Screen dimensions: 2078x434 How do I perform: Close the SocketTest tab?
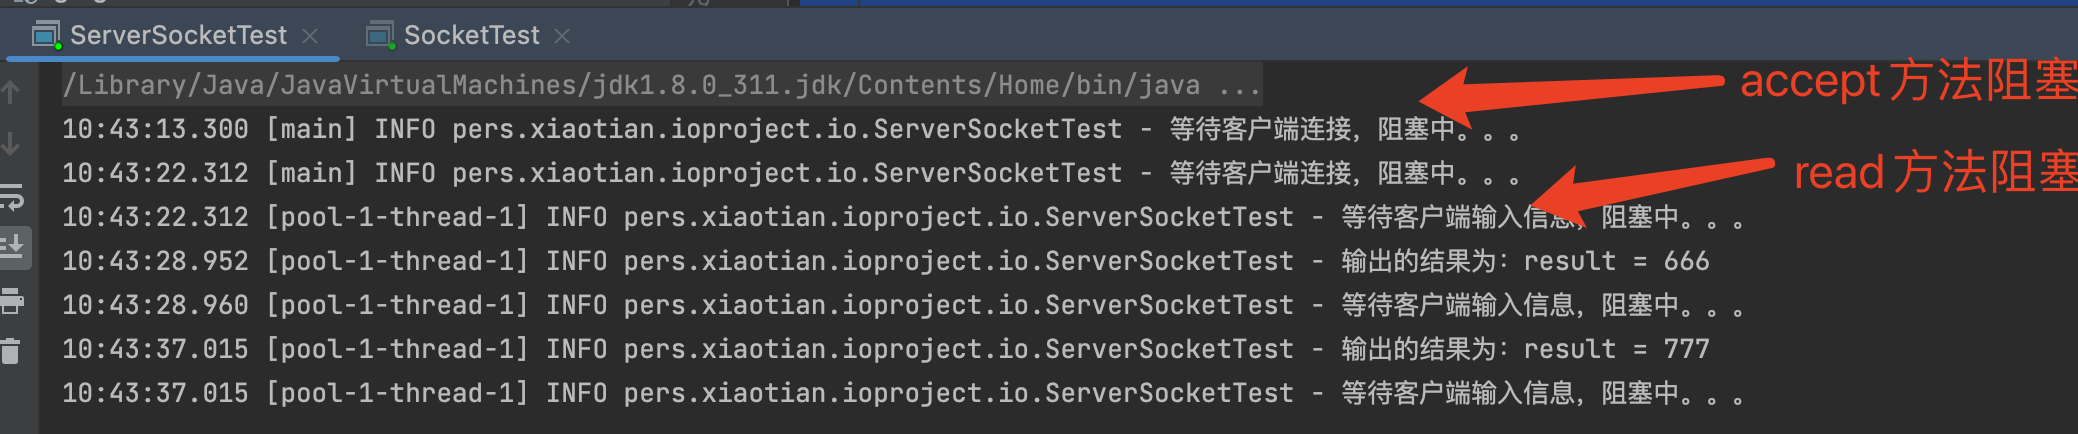pyautogui.click(x=562, y=36)
